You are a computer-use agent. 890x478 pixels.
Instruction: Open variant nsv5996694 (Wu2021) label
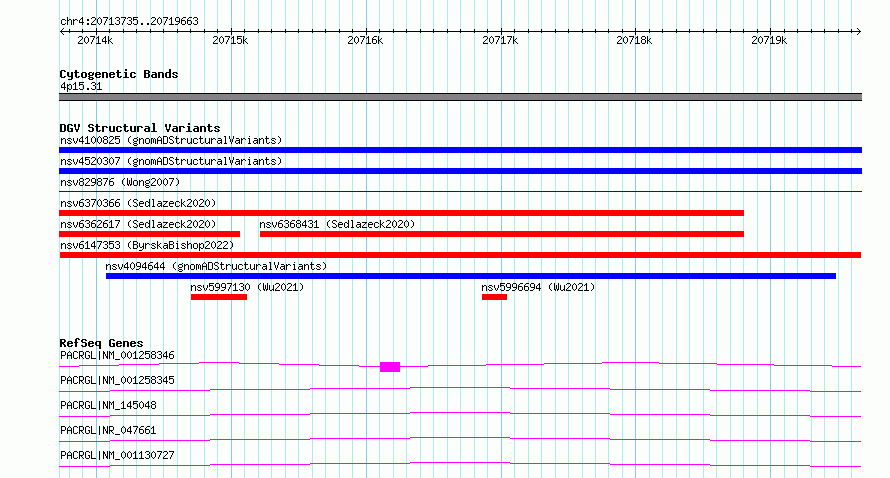[538, 287]
